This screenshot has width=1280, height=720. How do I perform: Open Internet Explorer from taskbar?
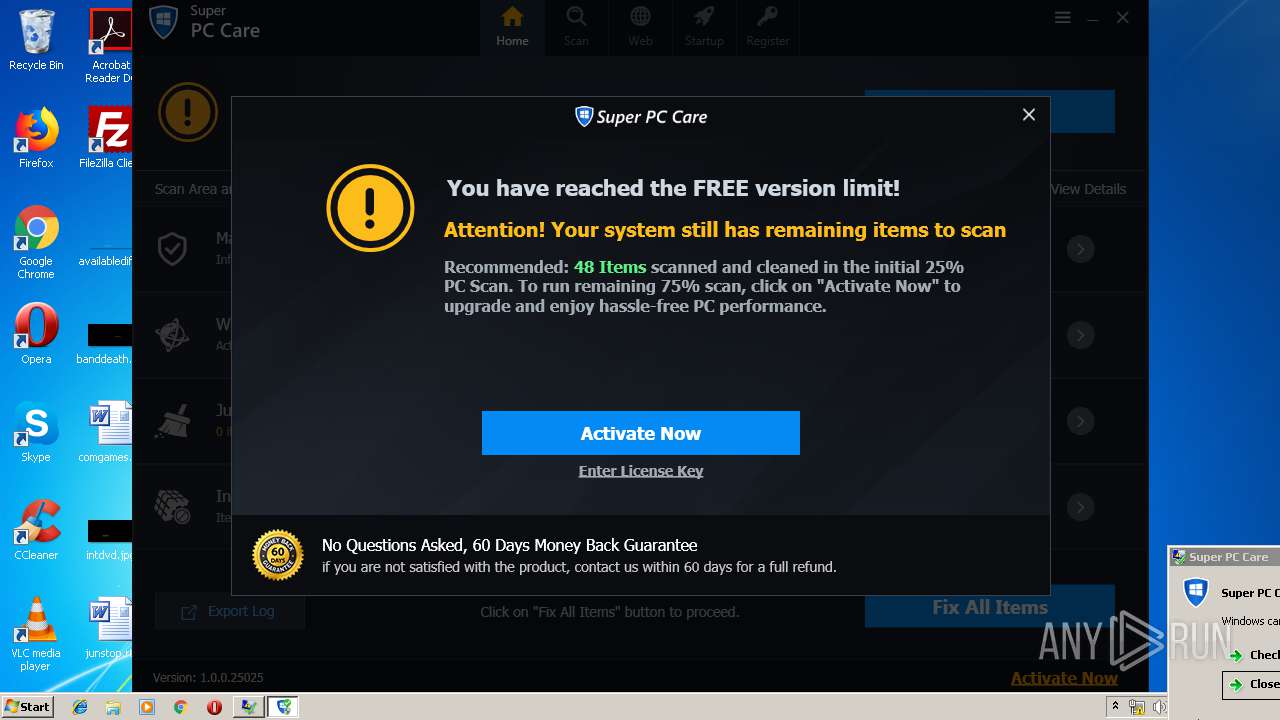[80, 707]
